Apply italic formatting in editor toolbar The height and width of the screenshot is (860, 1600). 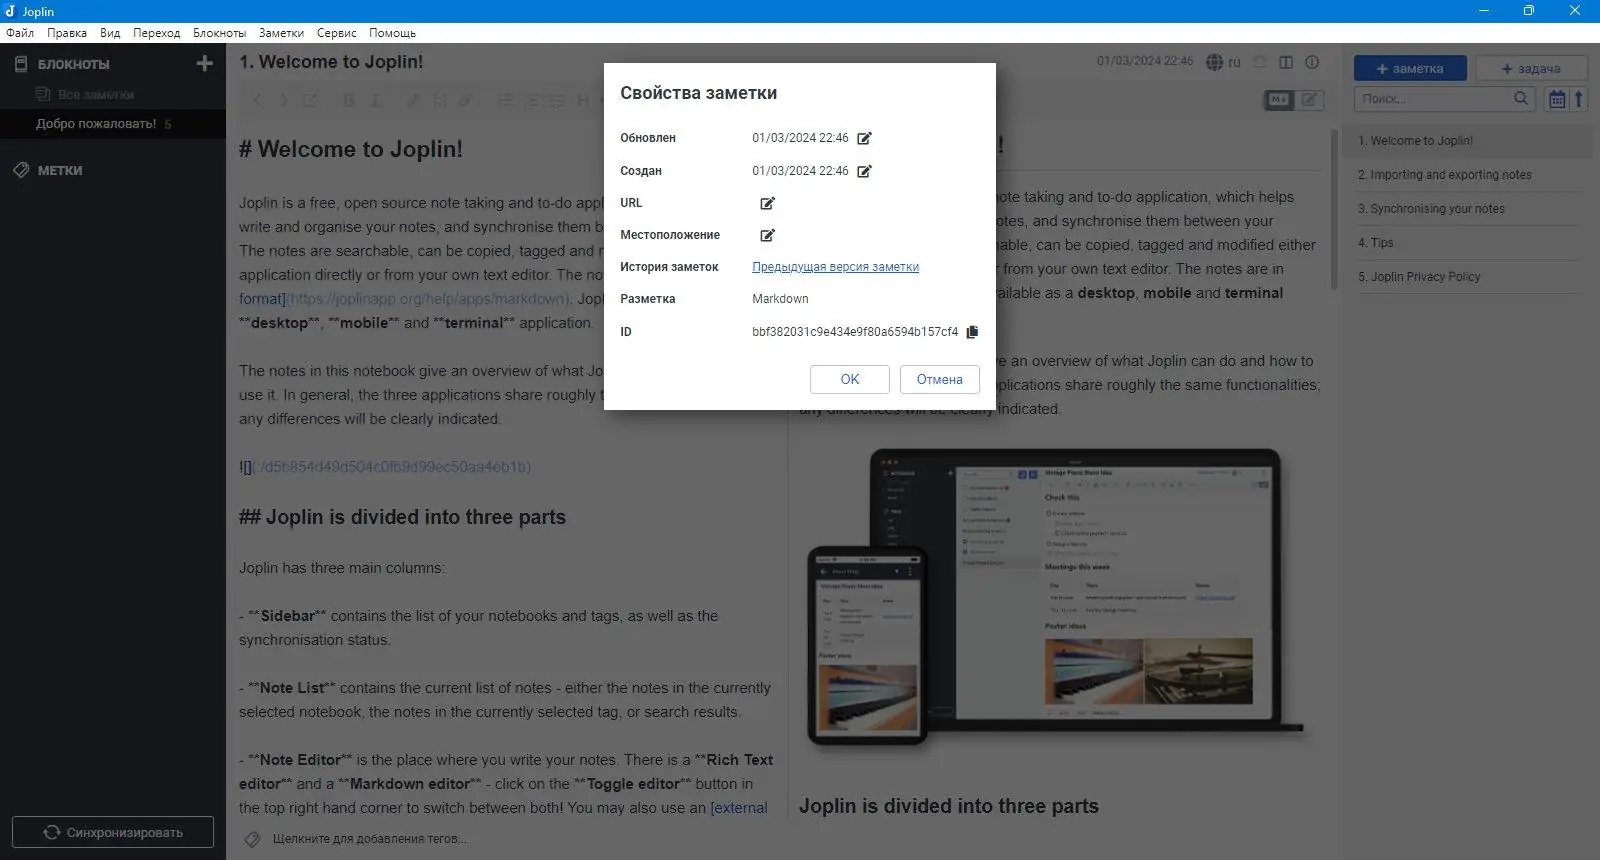375,100
